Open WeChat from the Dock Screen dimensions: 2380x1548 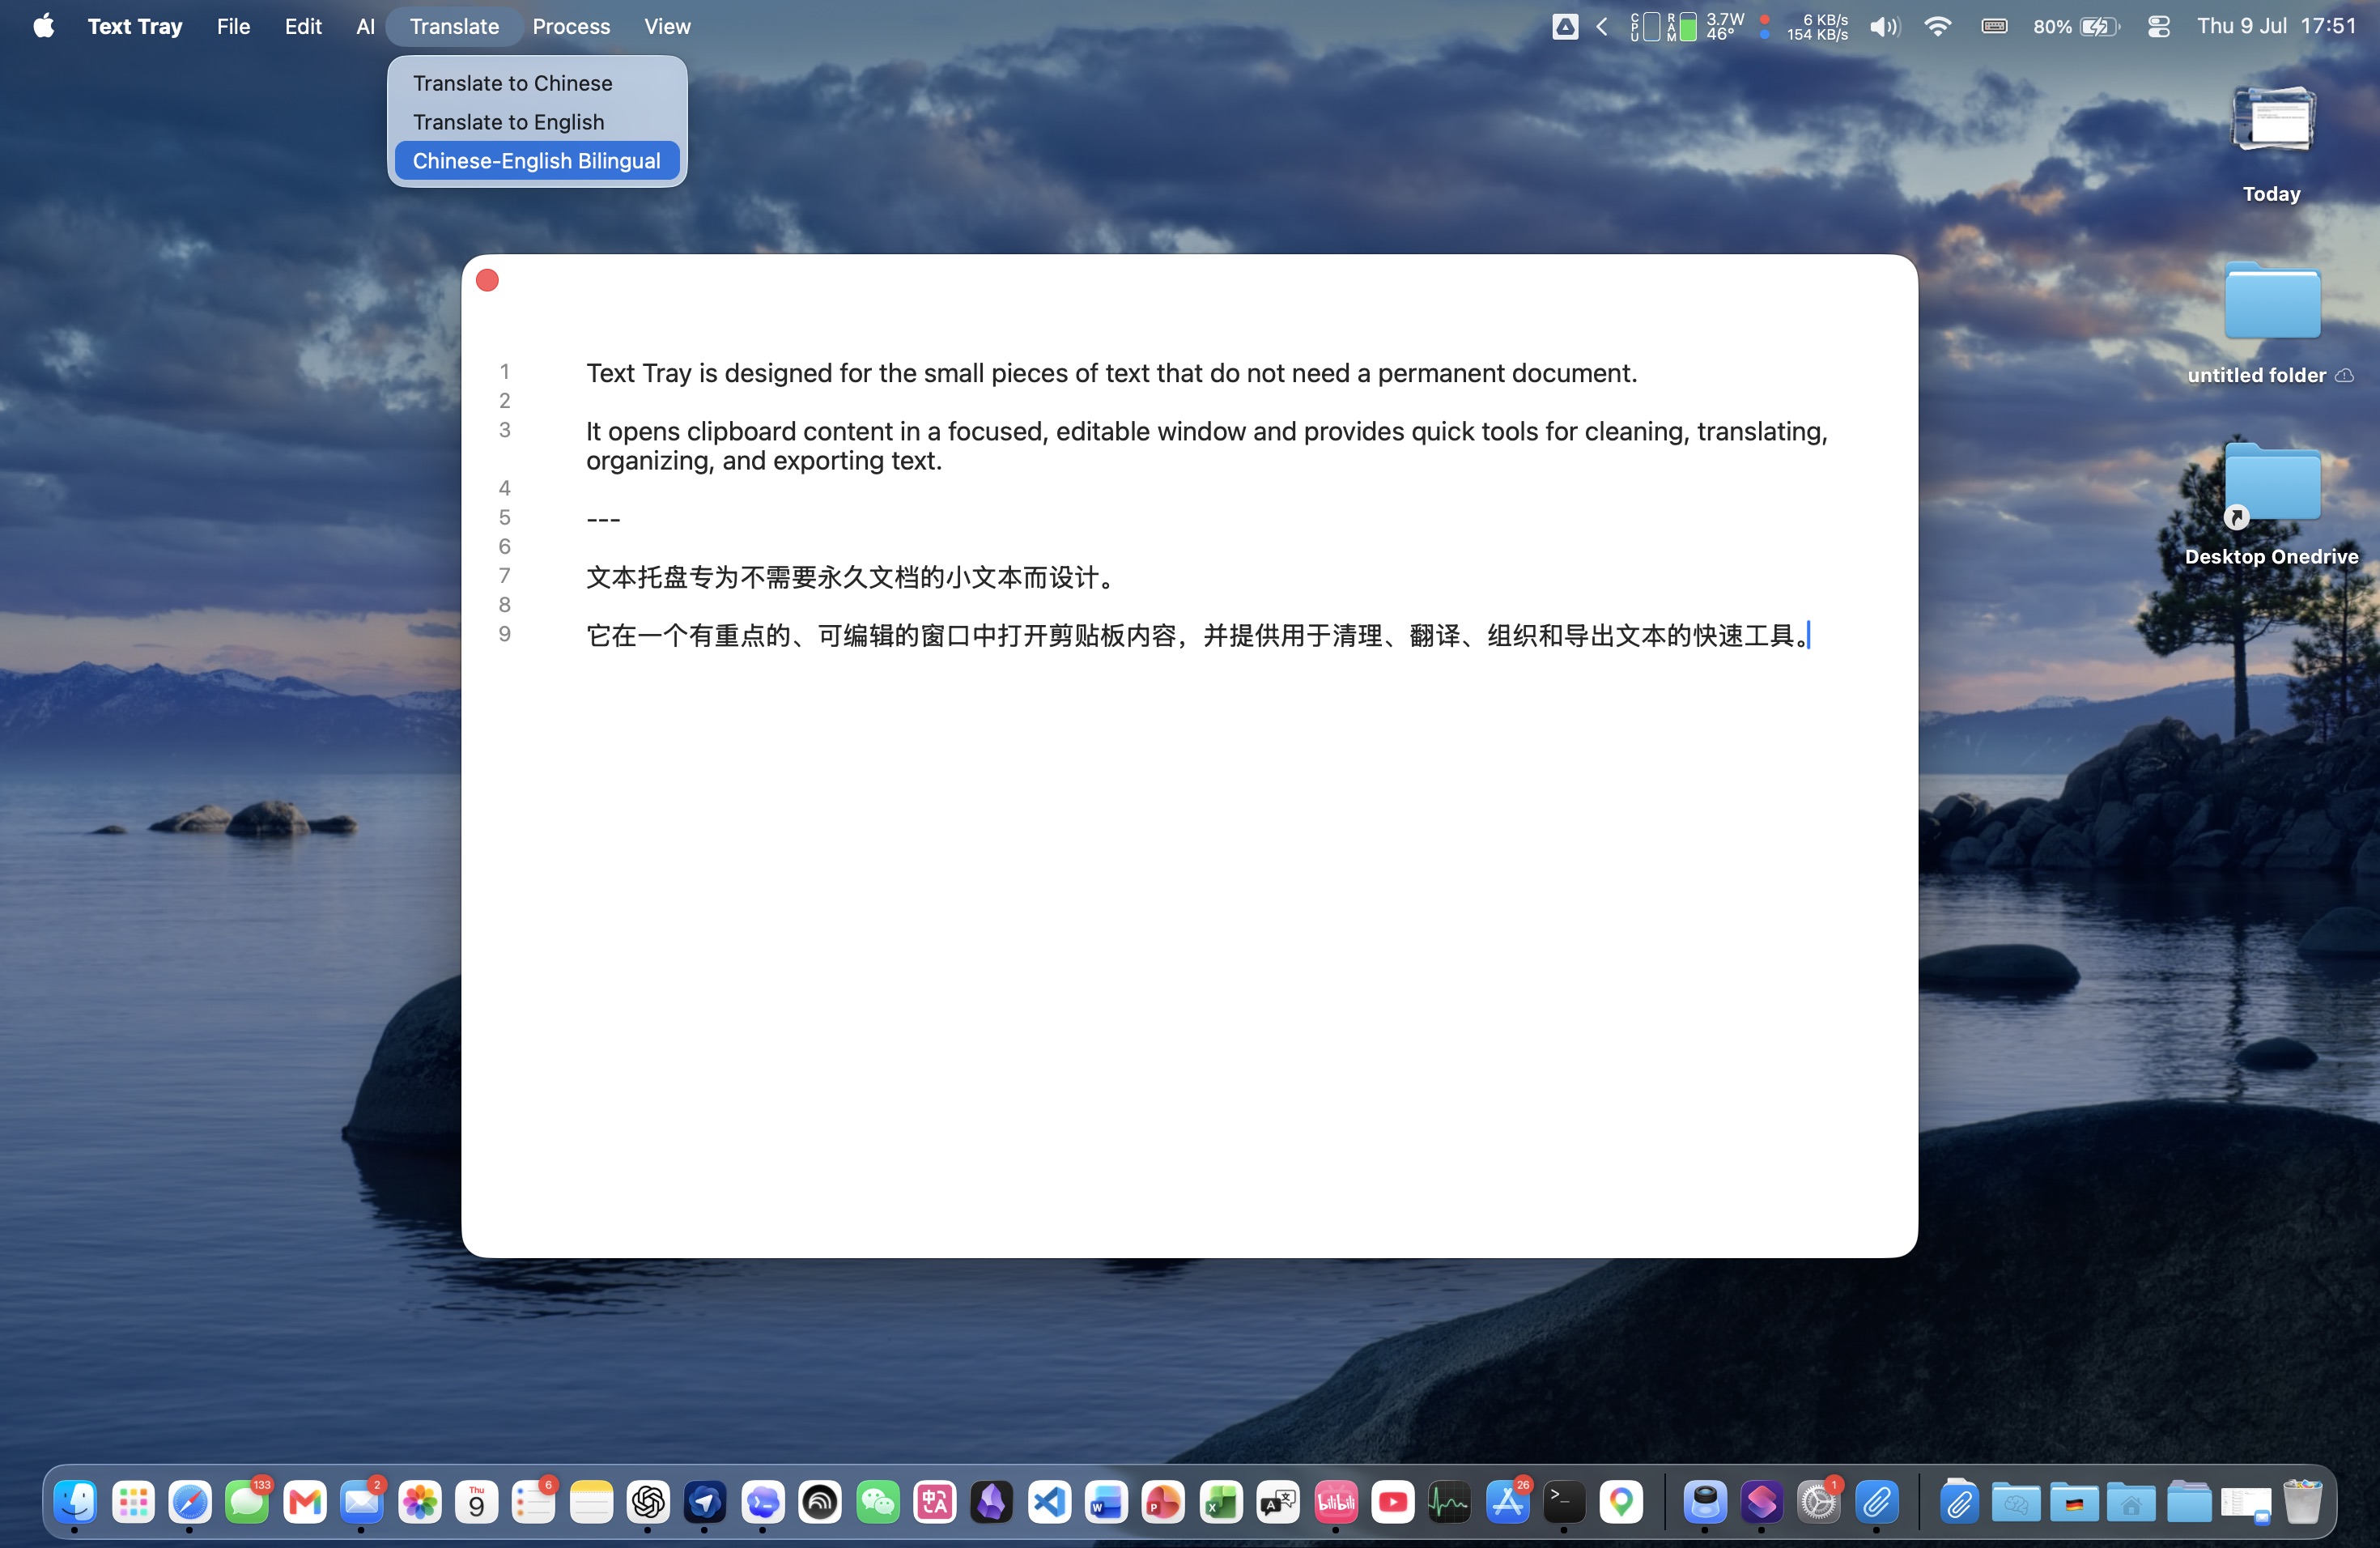pos(877,1501)
